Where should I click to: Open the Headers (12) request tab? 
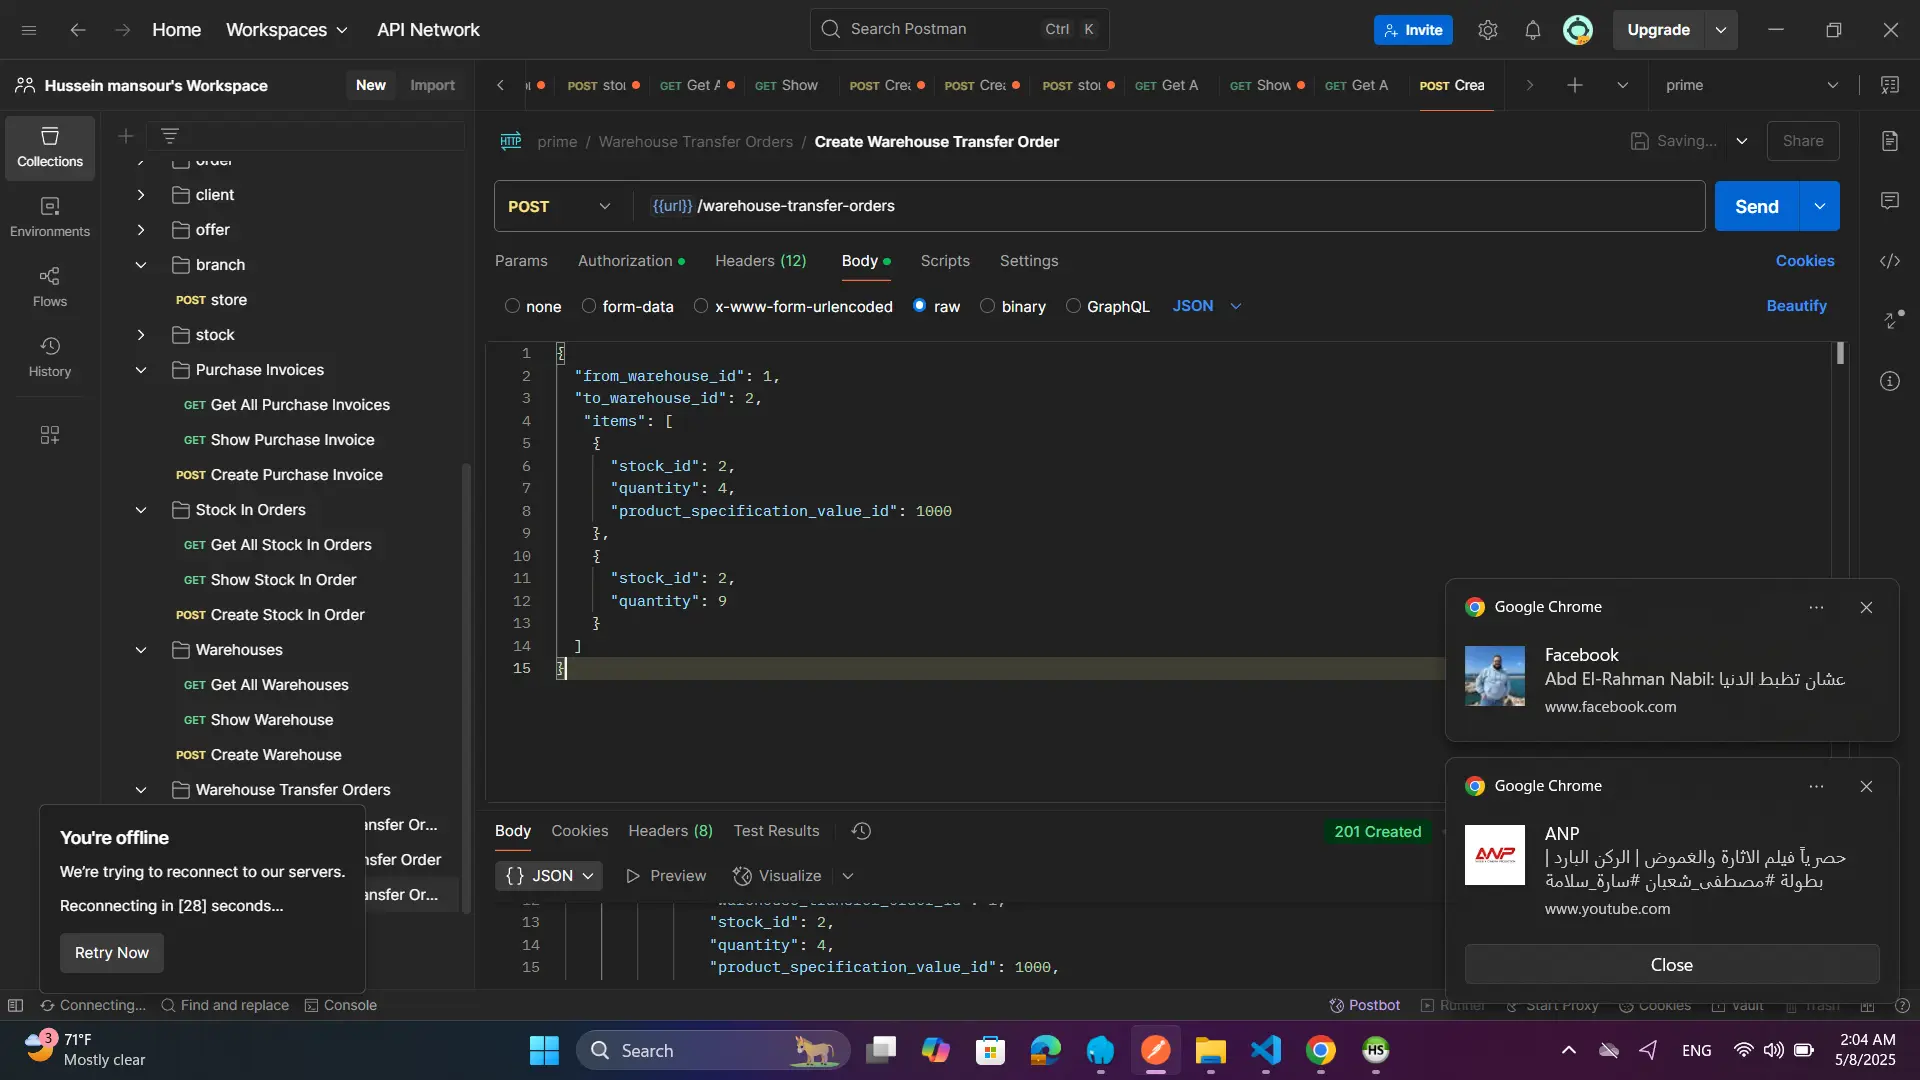[x=760, y=261]
